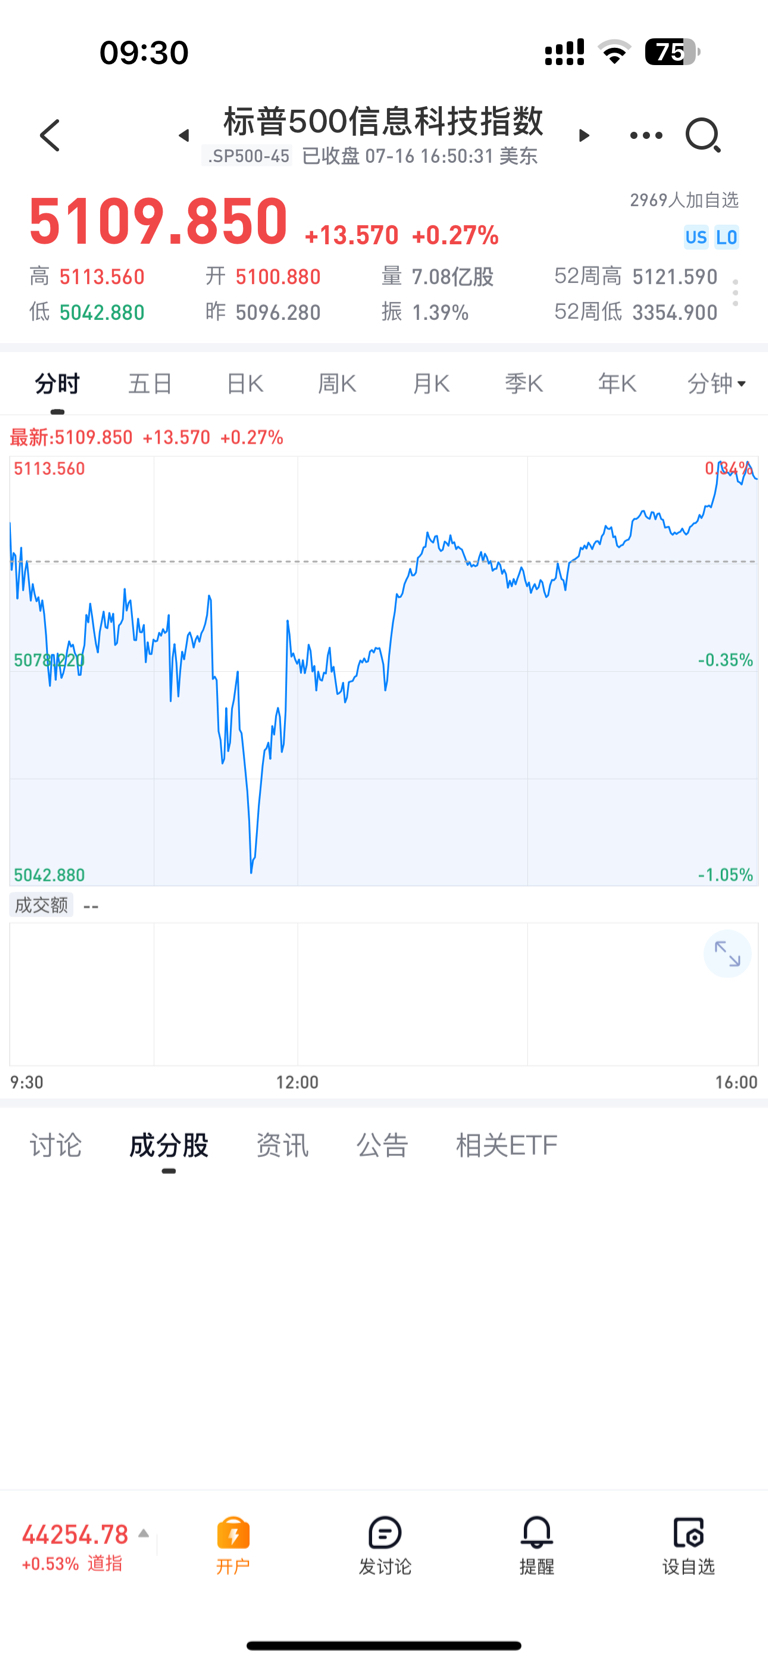Select the 五日 chart tab
The height and width of the screenshot is (1665, 768).
coord(151,384)
